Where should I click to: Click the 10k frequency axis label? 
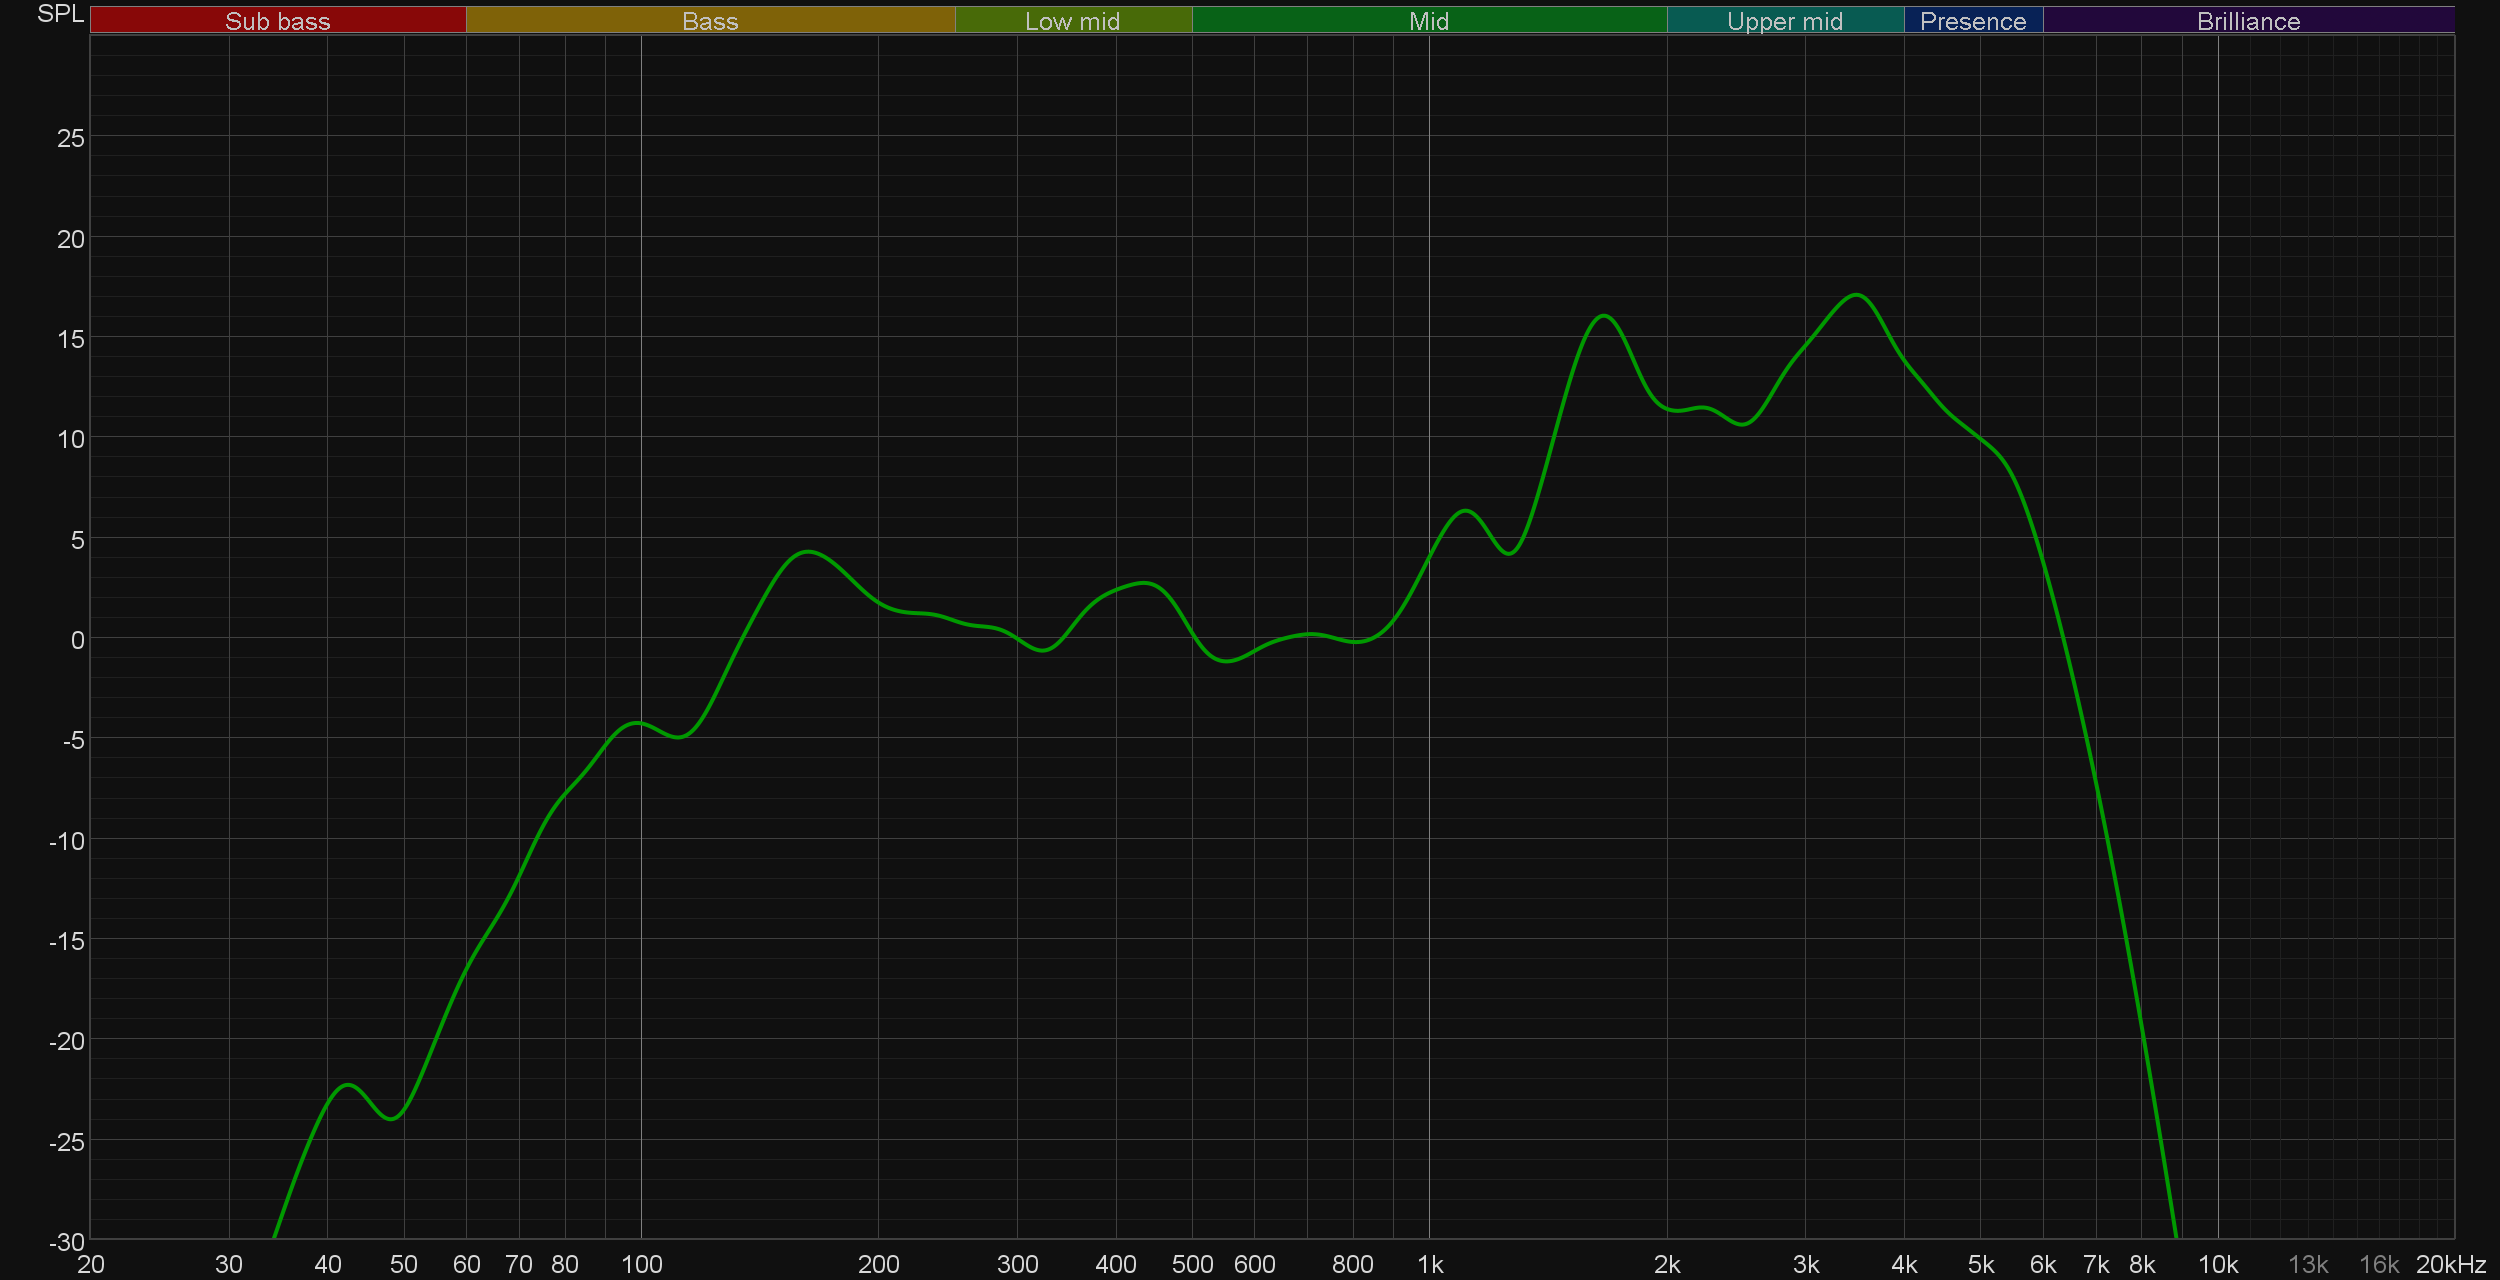[x=2217, y=1265]
